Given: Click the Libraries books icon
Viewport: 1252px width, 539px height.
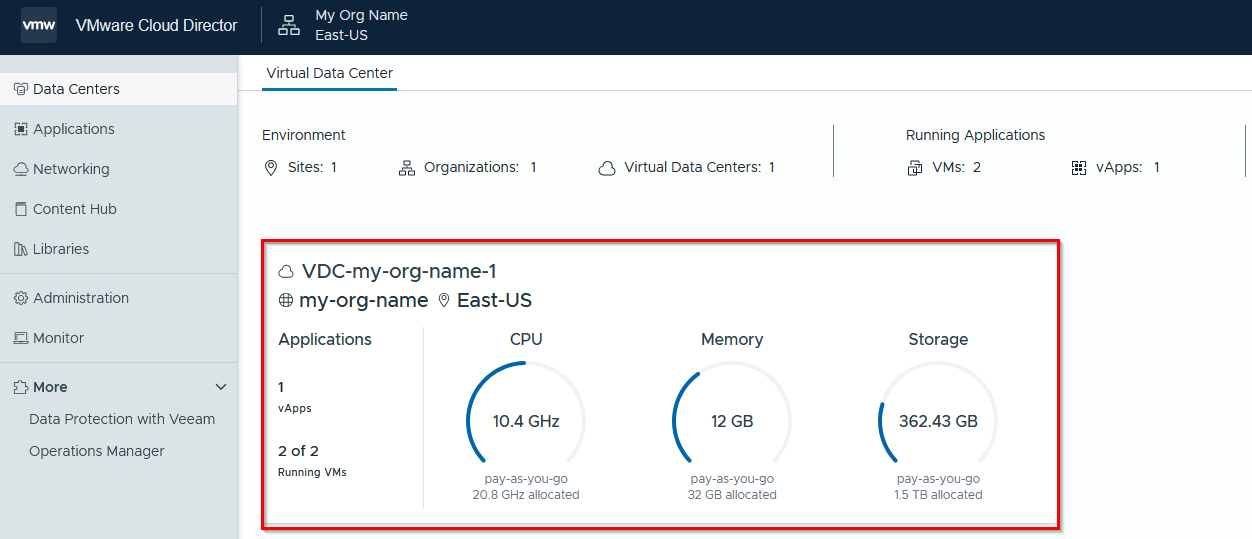Looking at the screenshot, I should click(x=21, y=249).
